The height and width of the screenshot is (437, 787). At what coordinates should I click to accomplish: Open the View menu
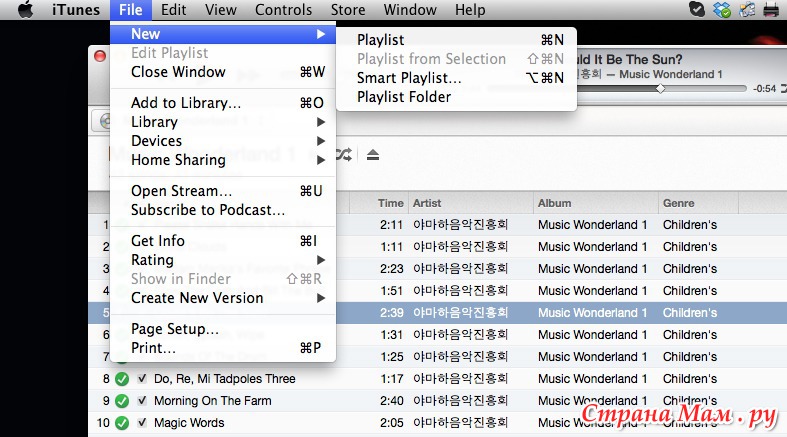point(221,10)
